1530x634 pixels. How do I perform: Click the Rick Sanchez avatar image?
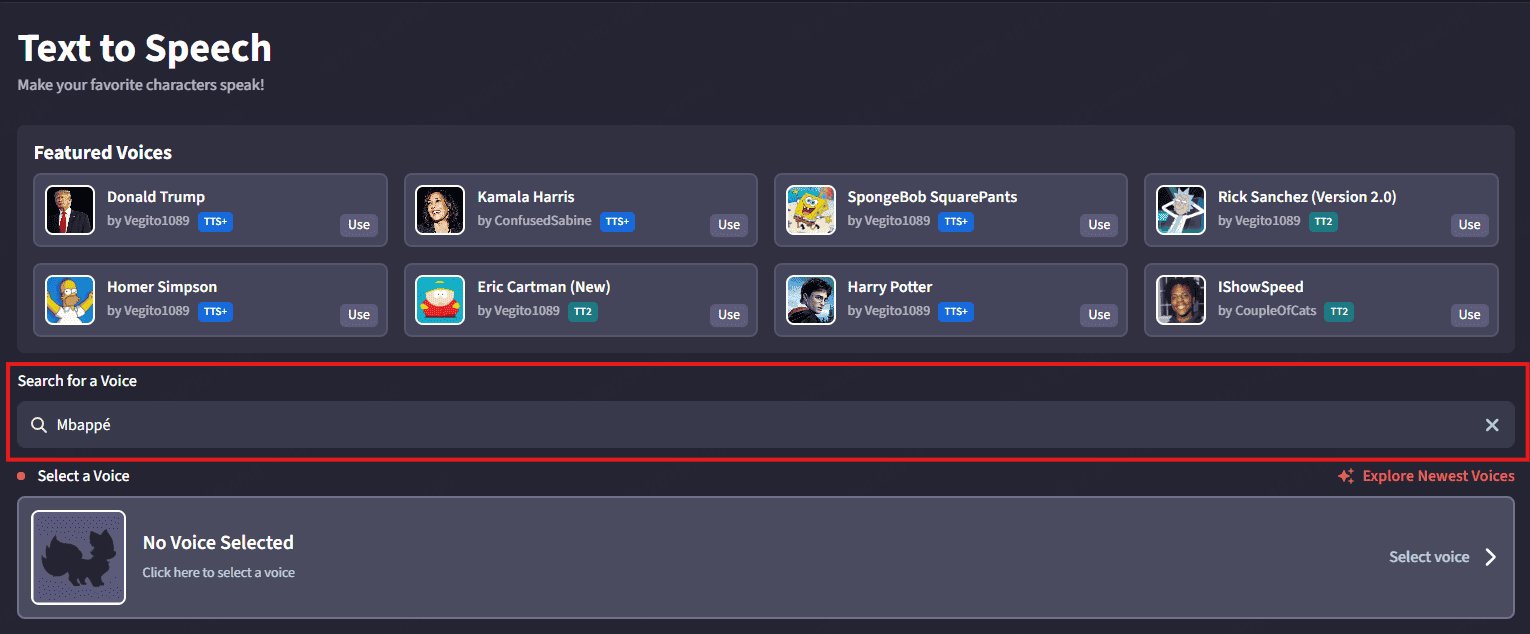click(x=1181, y=210)
